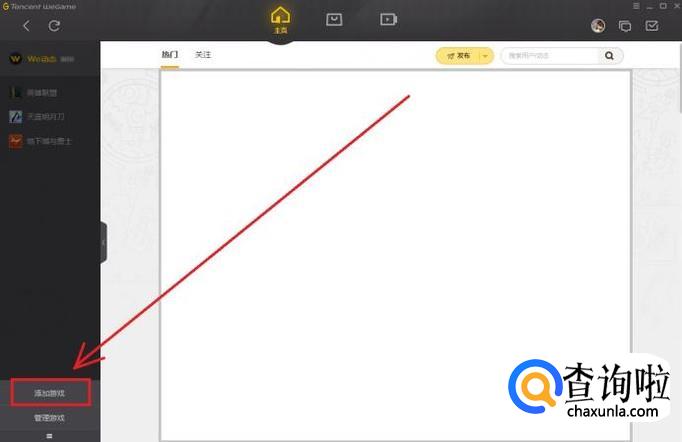Viewport: 682px width, 442px height.
Task: Open the checkmark tasks icon
Action: 652,26
